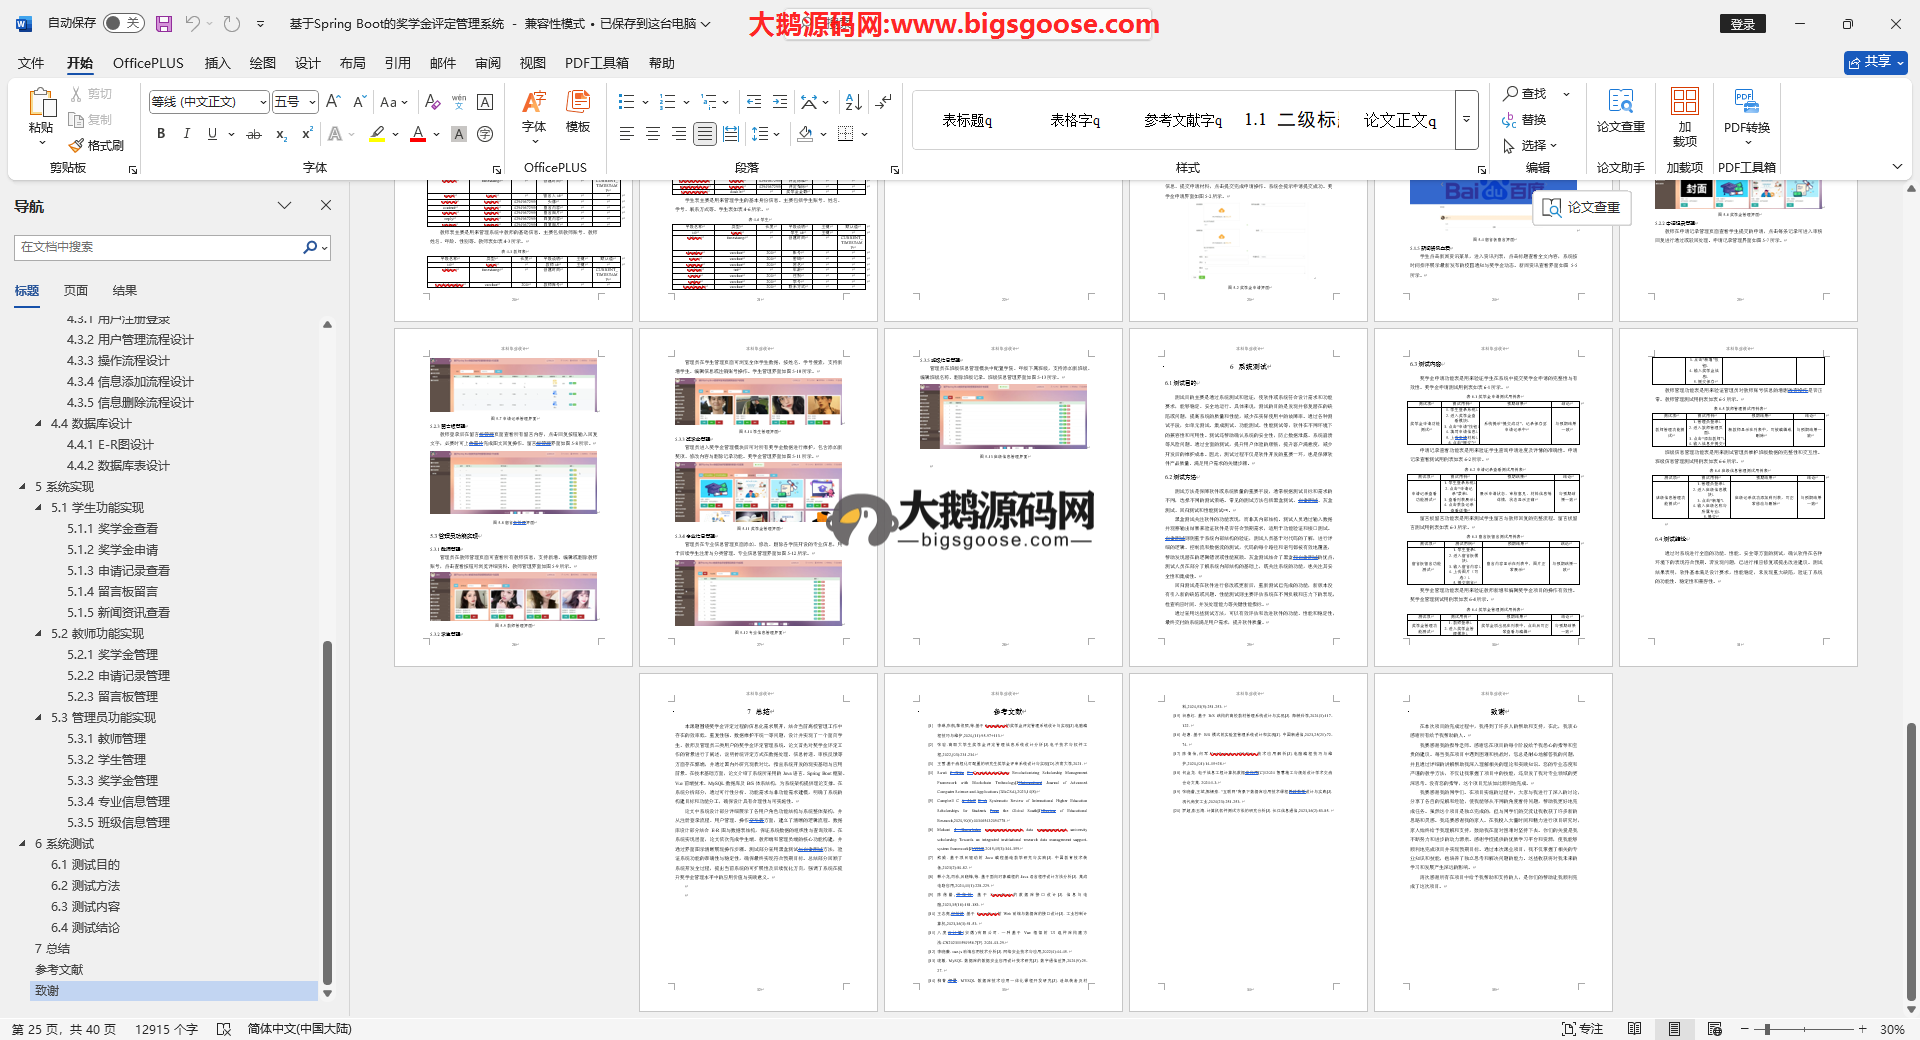Click the 共享 share button

(1875, 62)
